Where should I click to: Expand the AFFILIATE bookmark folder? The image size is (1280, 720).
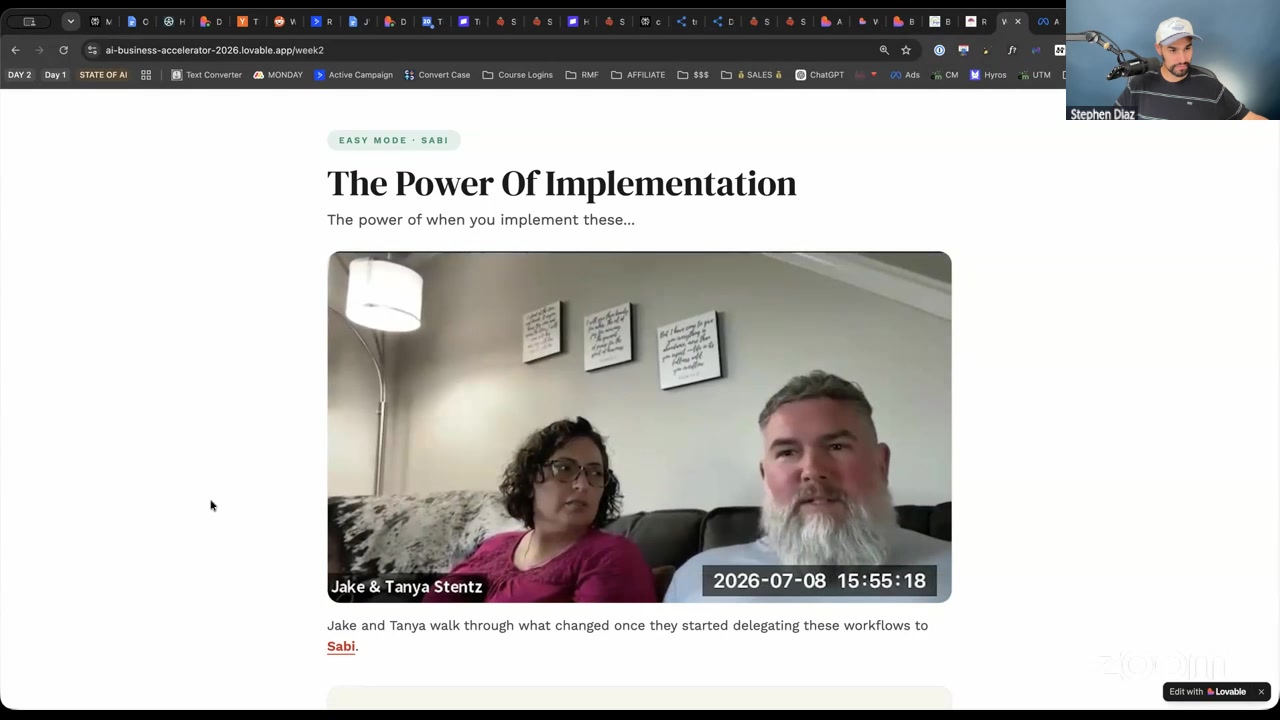click(x=638, y=75)
